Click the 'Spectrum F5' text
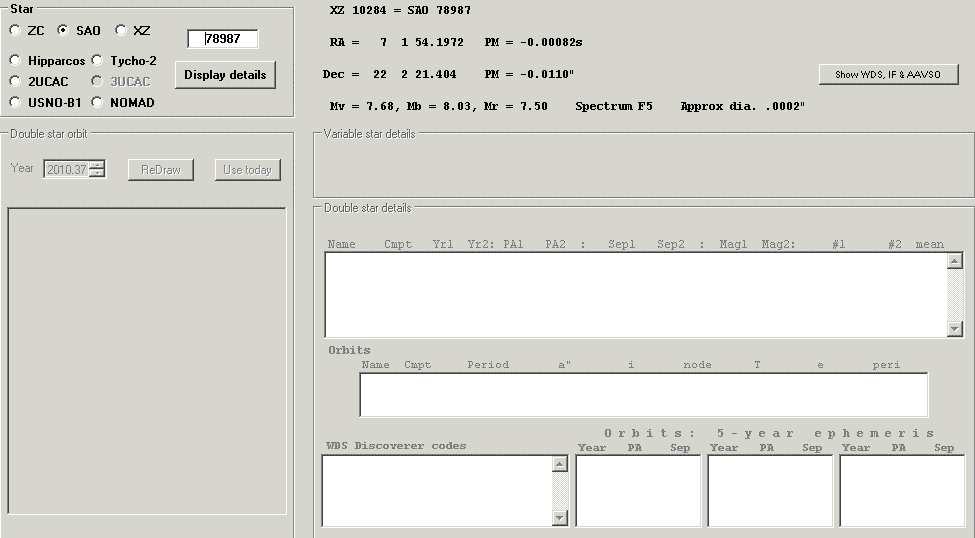 tap(614, 106)
